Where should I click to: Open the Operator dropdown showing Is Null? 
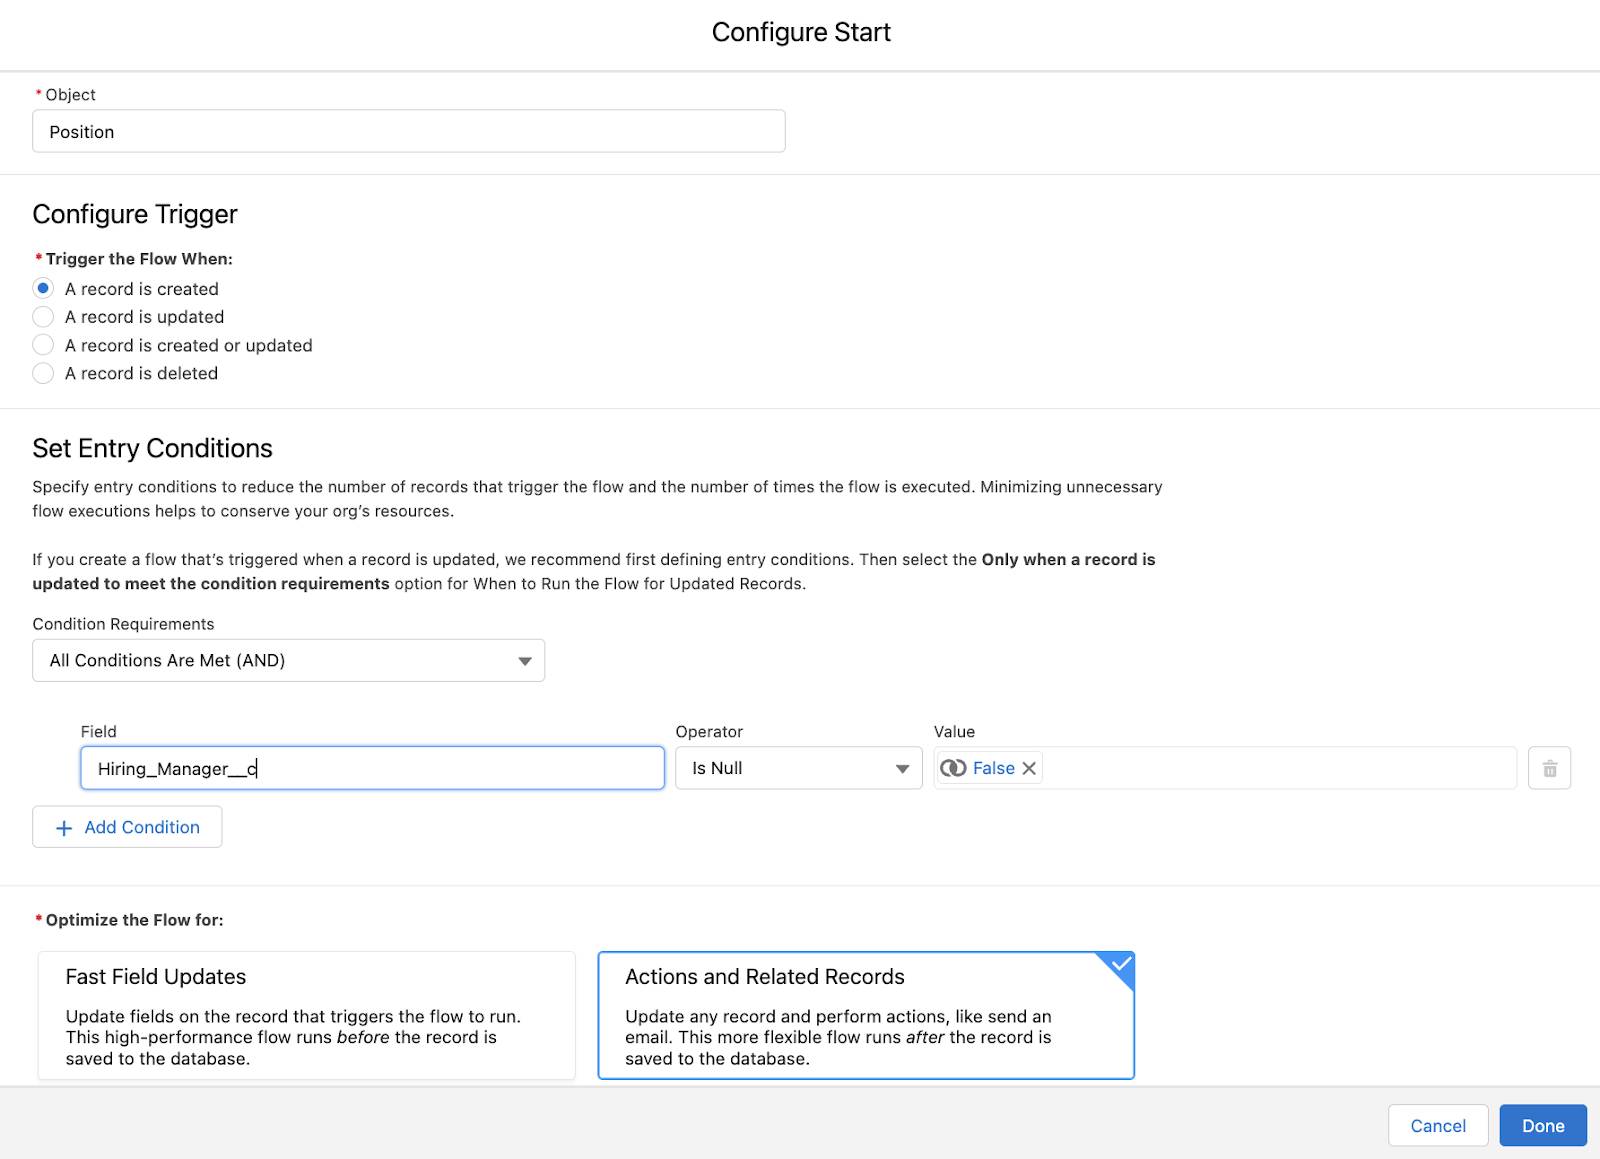(x=797, y=768)
